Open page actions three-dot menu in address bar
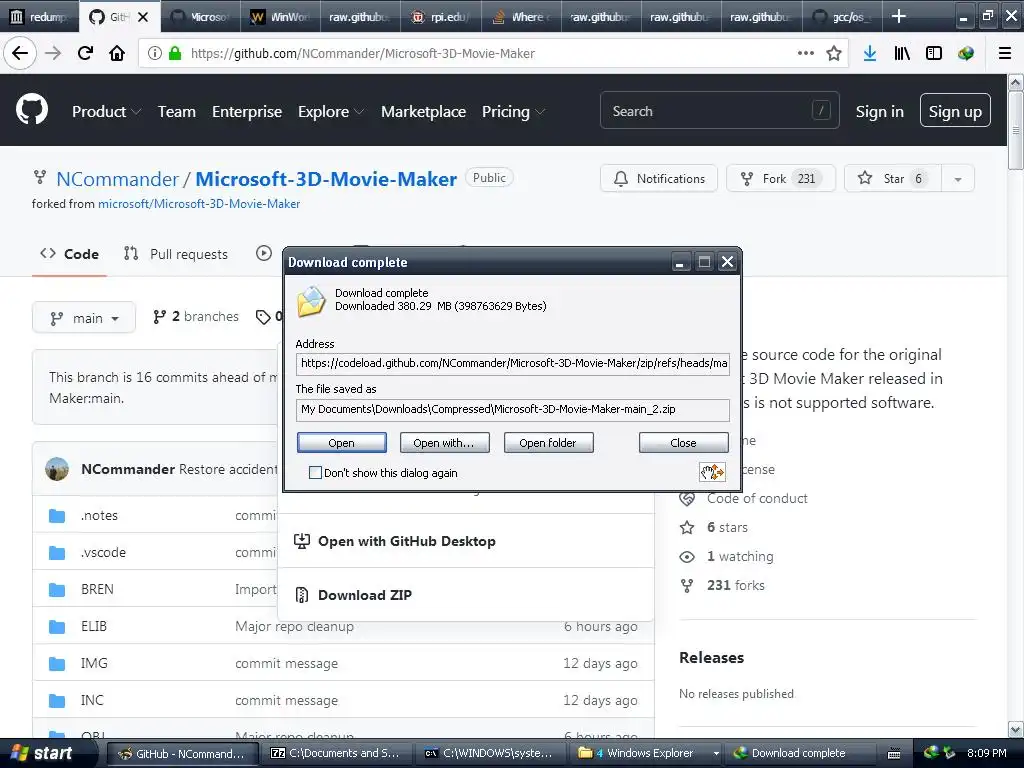The image size is (1024, 768). [x=806, y=53]
